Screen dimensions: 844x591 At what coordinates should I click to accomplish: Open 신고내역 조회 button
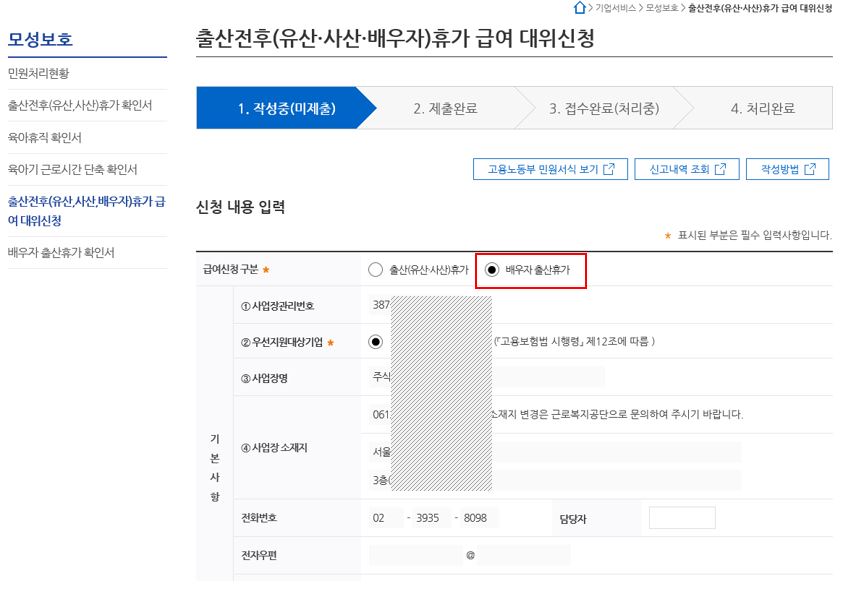pos(687,169)
